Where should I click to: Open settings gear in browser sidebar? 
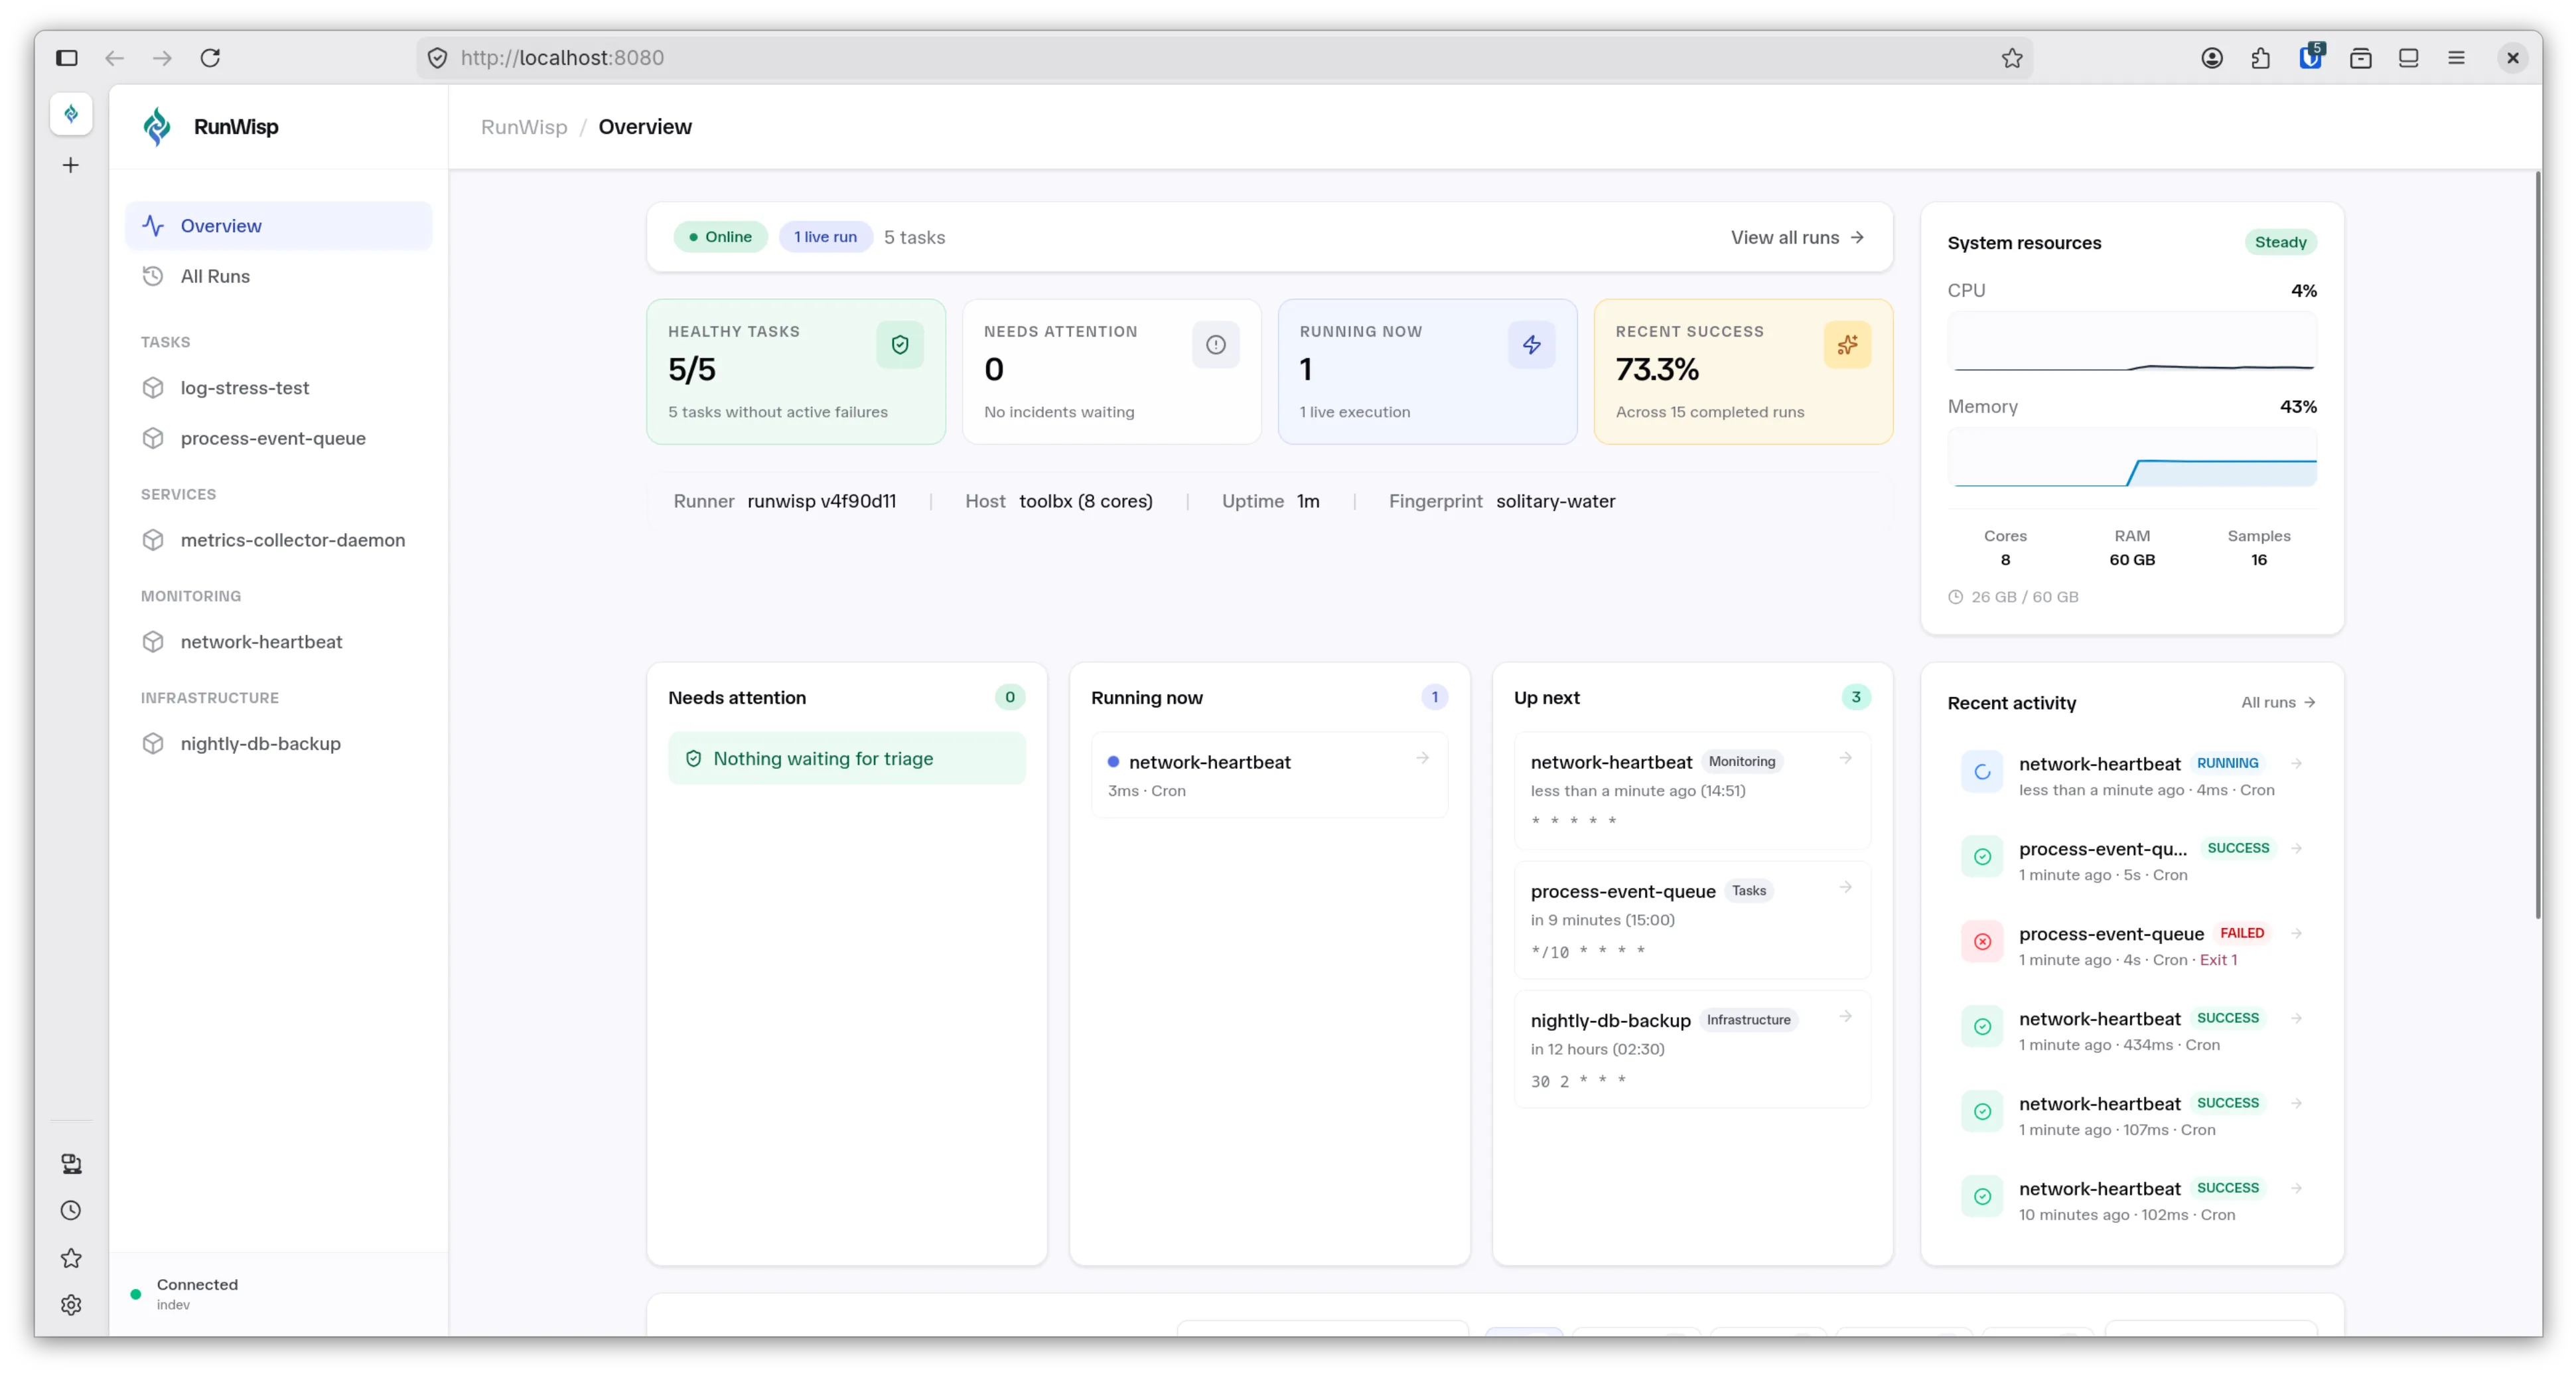coord(71,1305)
